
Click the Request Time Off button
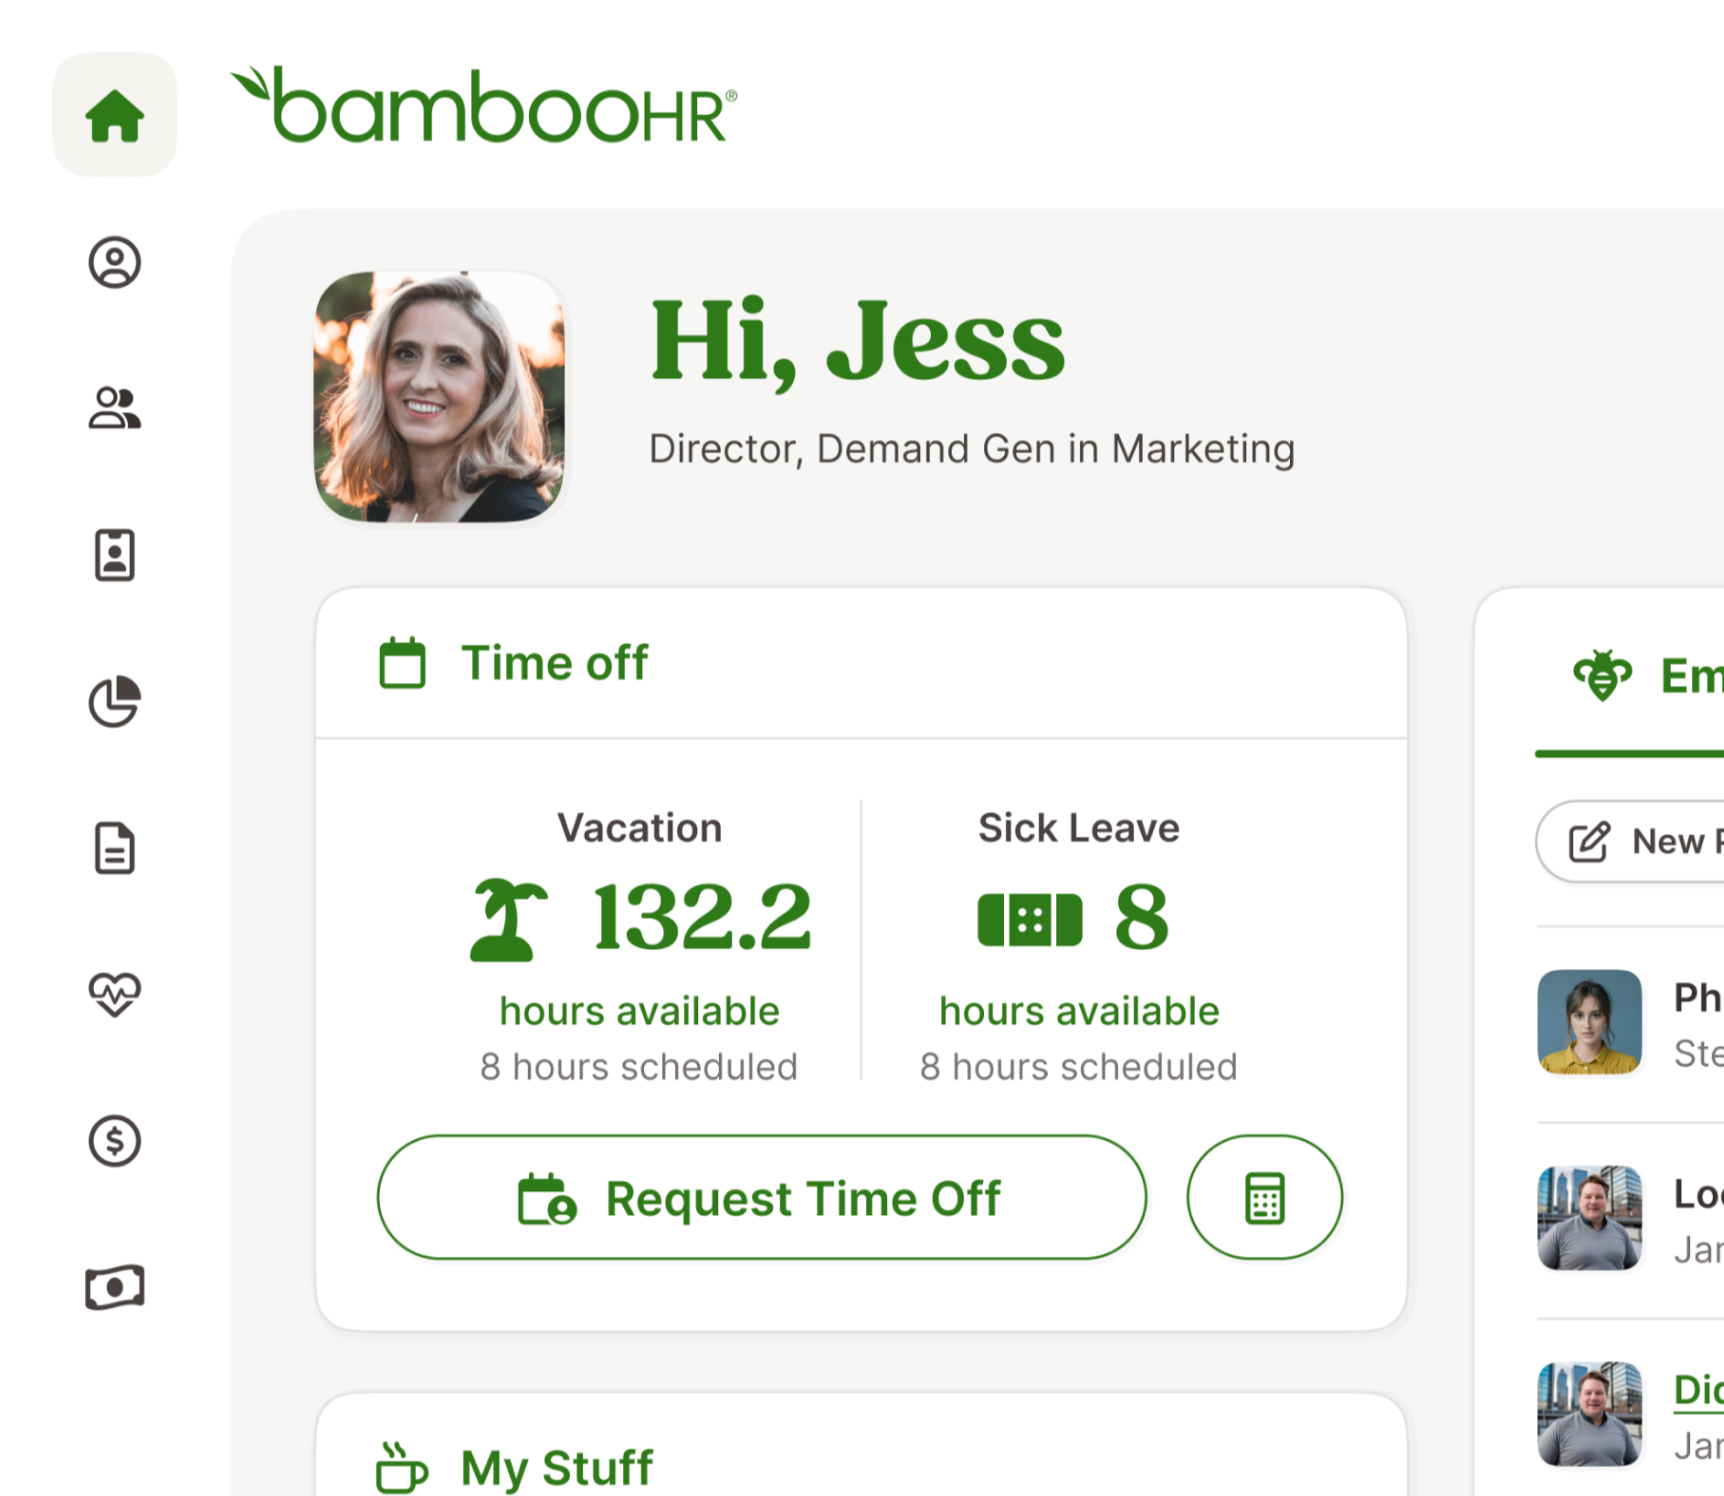point(762,1198)
